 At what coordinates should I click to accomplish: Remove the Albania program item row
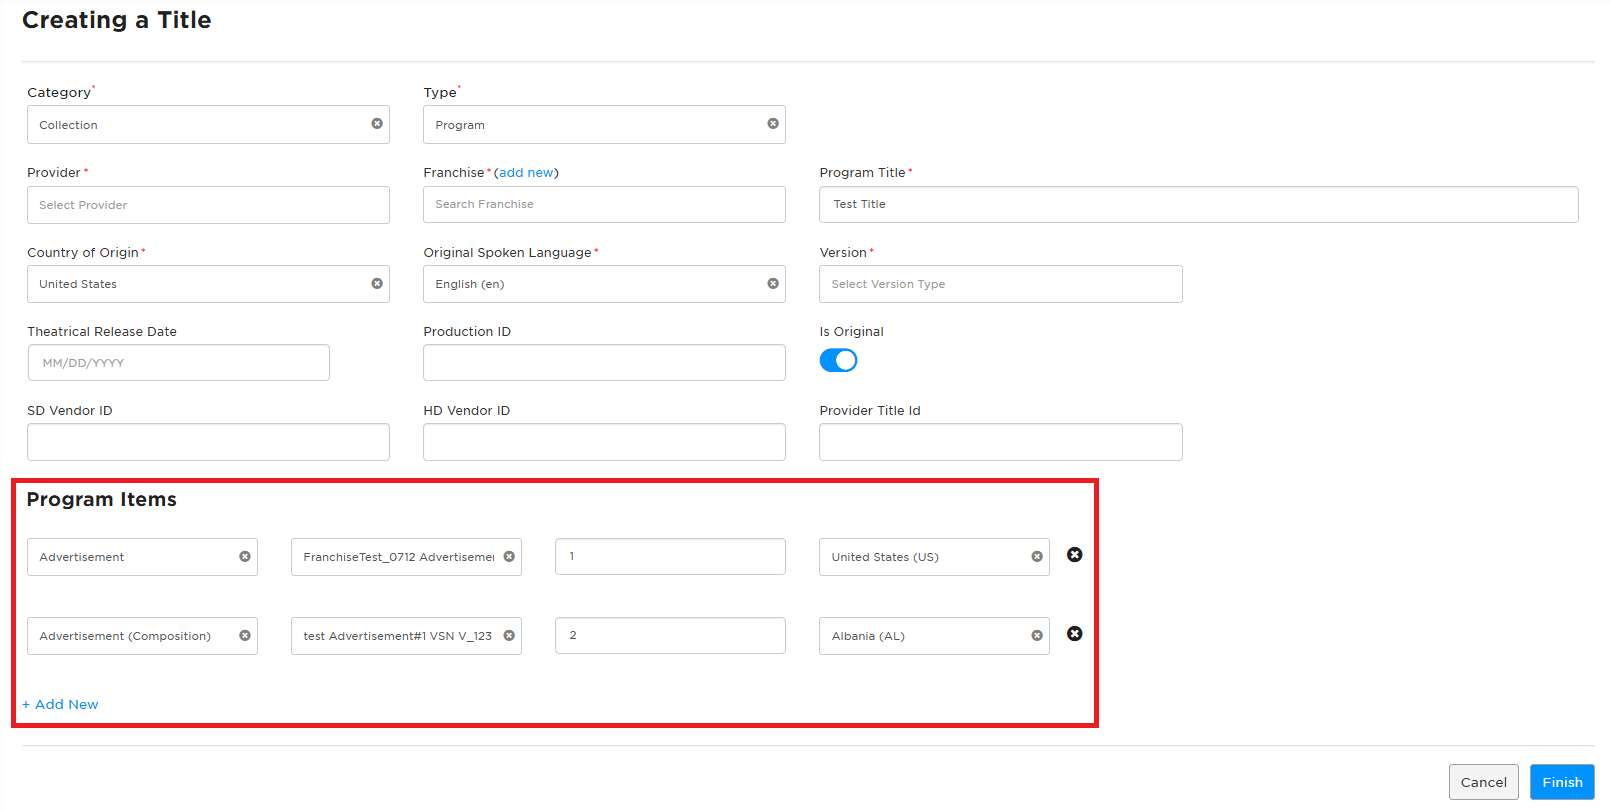1075,634
